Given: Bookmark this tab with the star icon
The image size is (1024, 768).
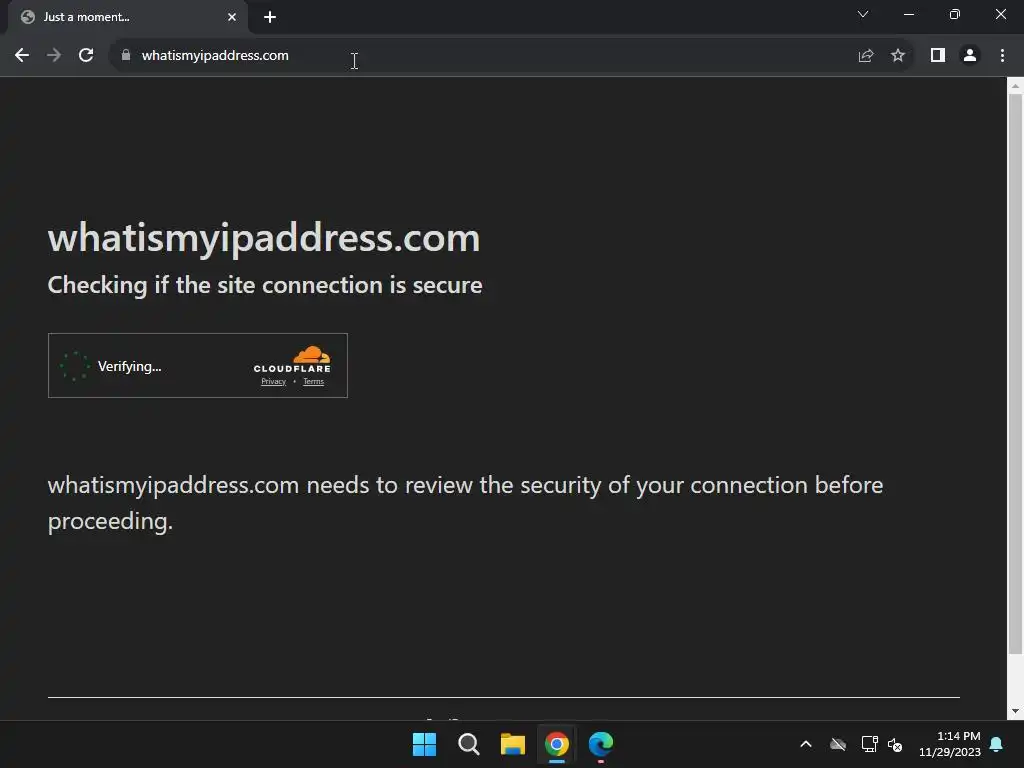Looking at the screenshot, I should coord(898,56).
